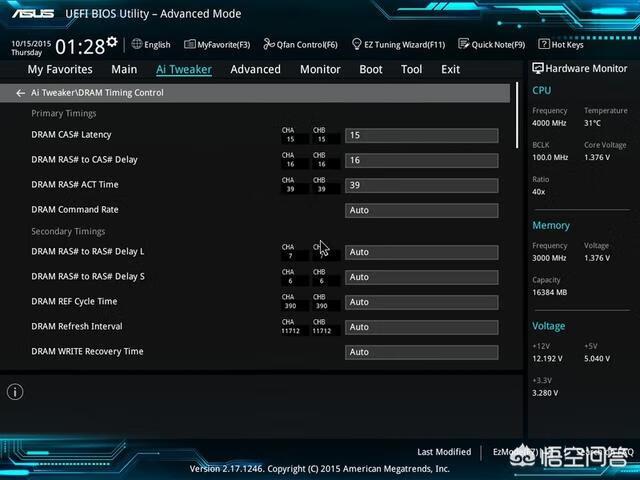Viewport: 640px width, 480px height.
Task: Click the info icon at bottom left
Action: 15,392
